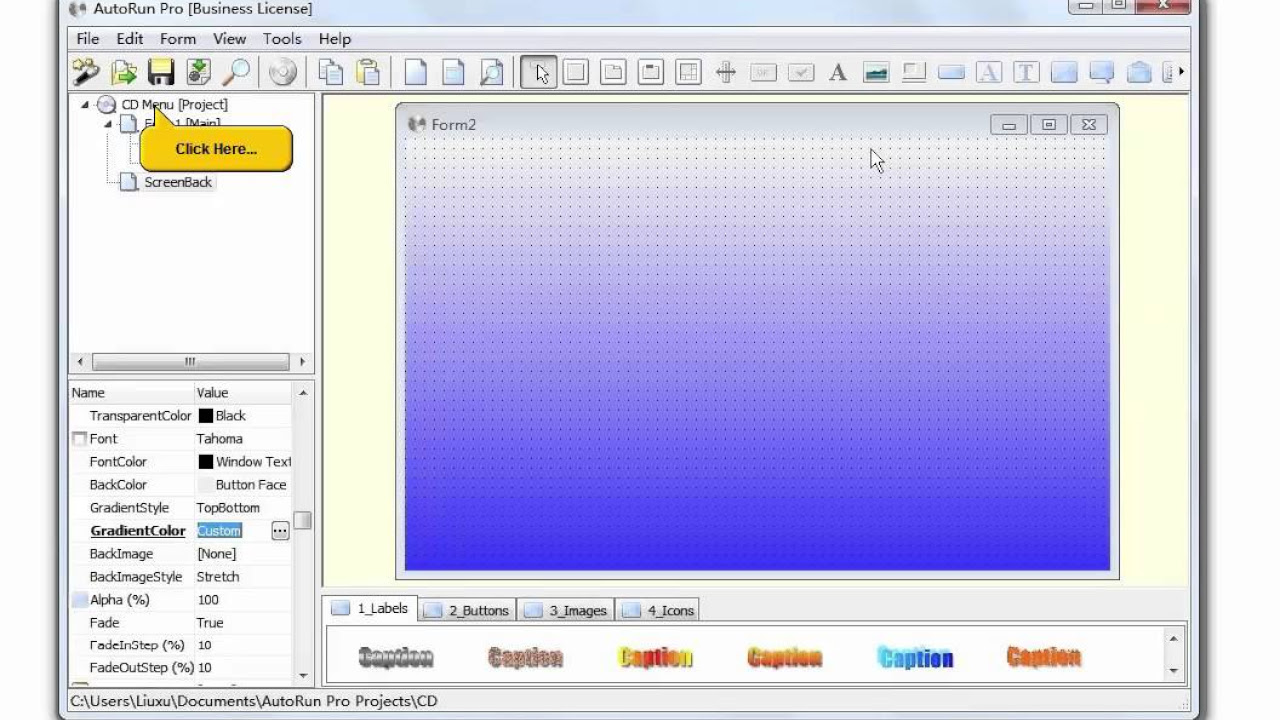Select the speech bubble hint control icon
The height and width of the screenshot is (720, 1280).
click(1101, 72)
